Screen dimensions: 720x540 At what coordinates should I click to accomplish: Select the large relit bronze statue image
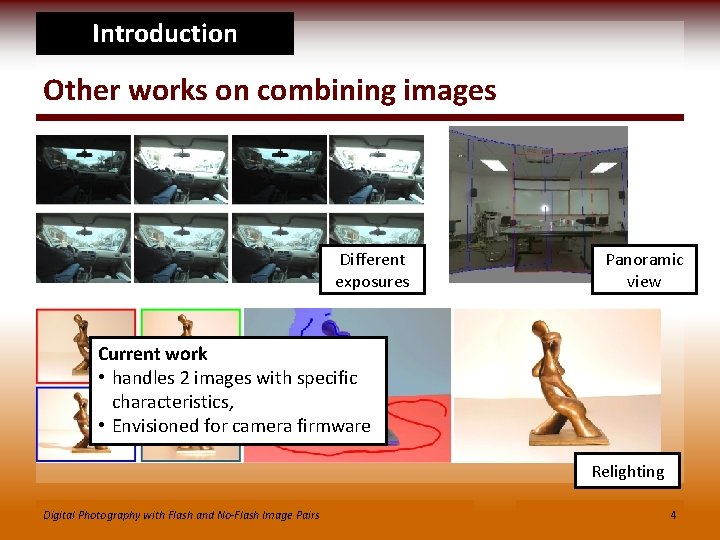pyautogui.click(x=557, y=385)
